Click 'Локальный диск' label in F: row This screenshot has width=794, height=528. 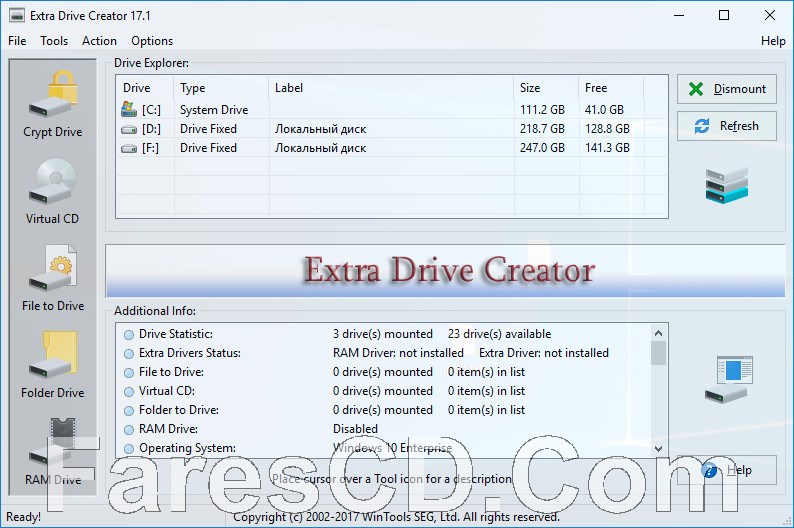321,149
